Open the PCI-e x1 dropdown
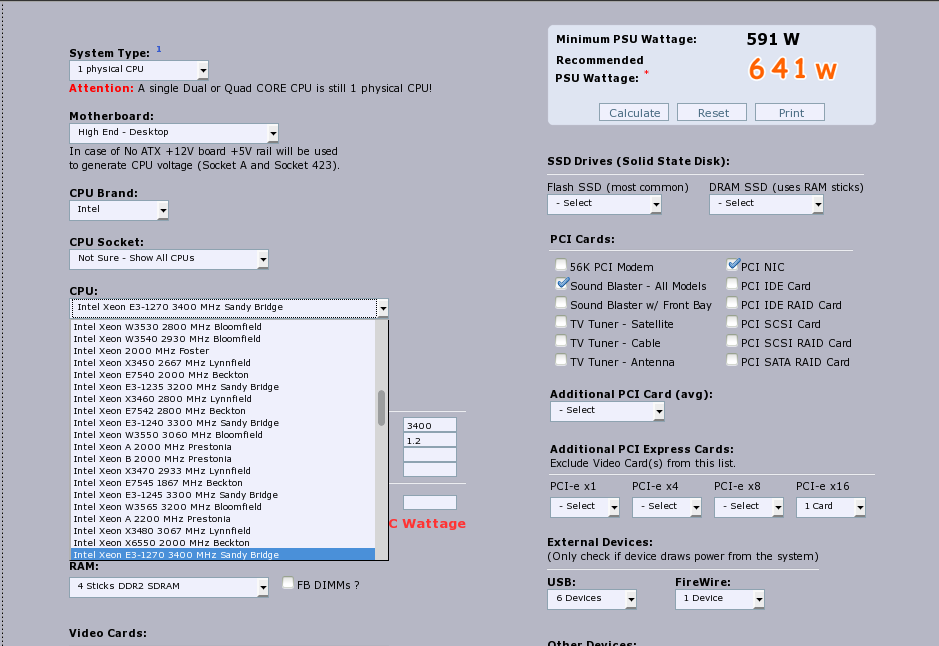939x646 pixels. [x=584, y=507]
